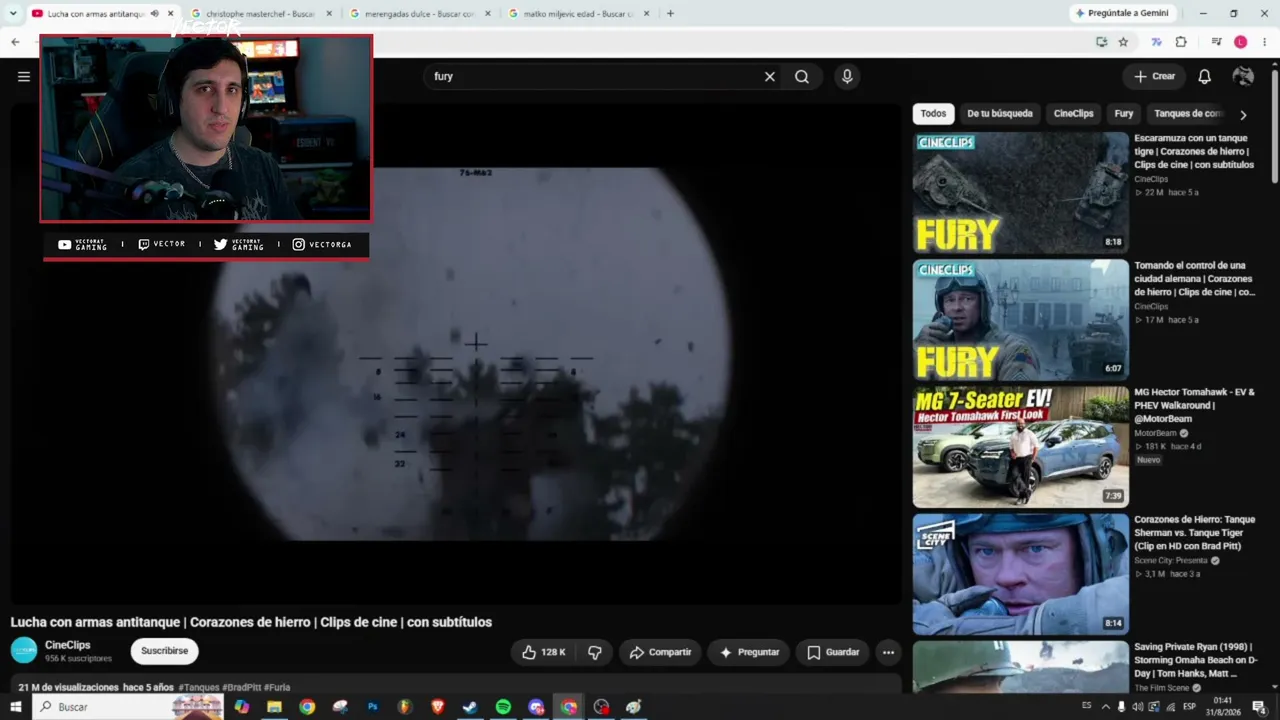Image resolution: width=1280 pixels, height=720 pixels.
Task: Like the video with 128 K likes
Action: pos(544,652)
